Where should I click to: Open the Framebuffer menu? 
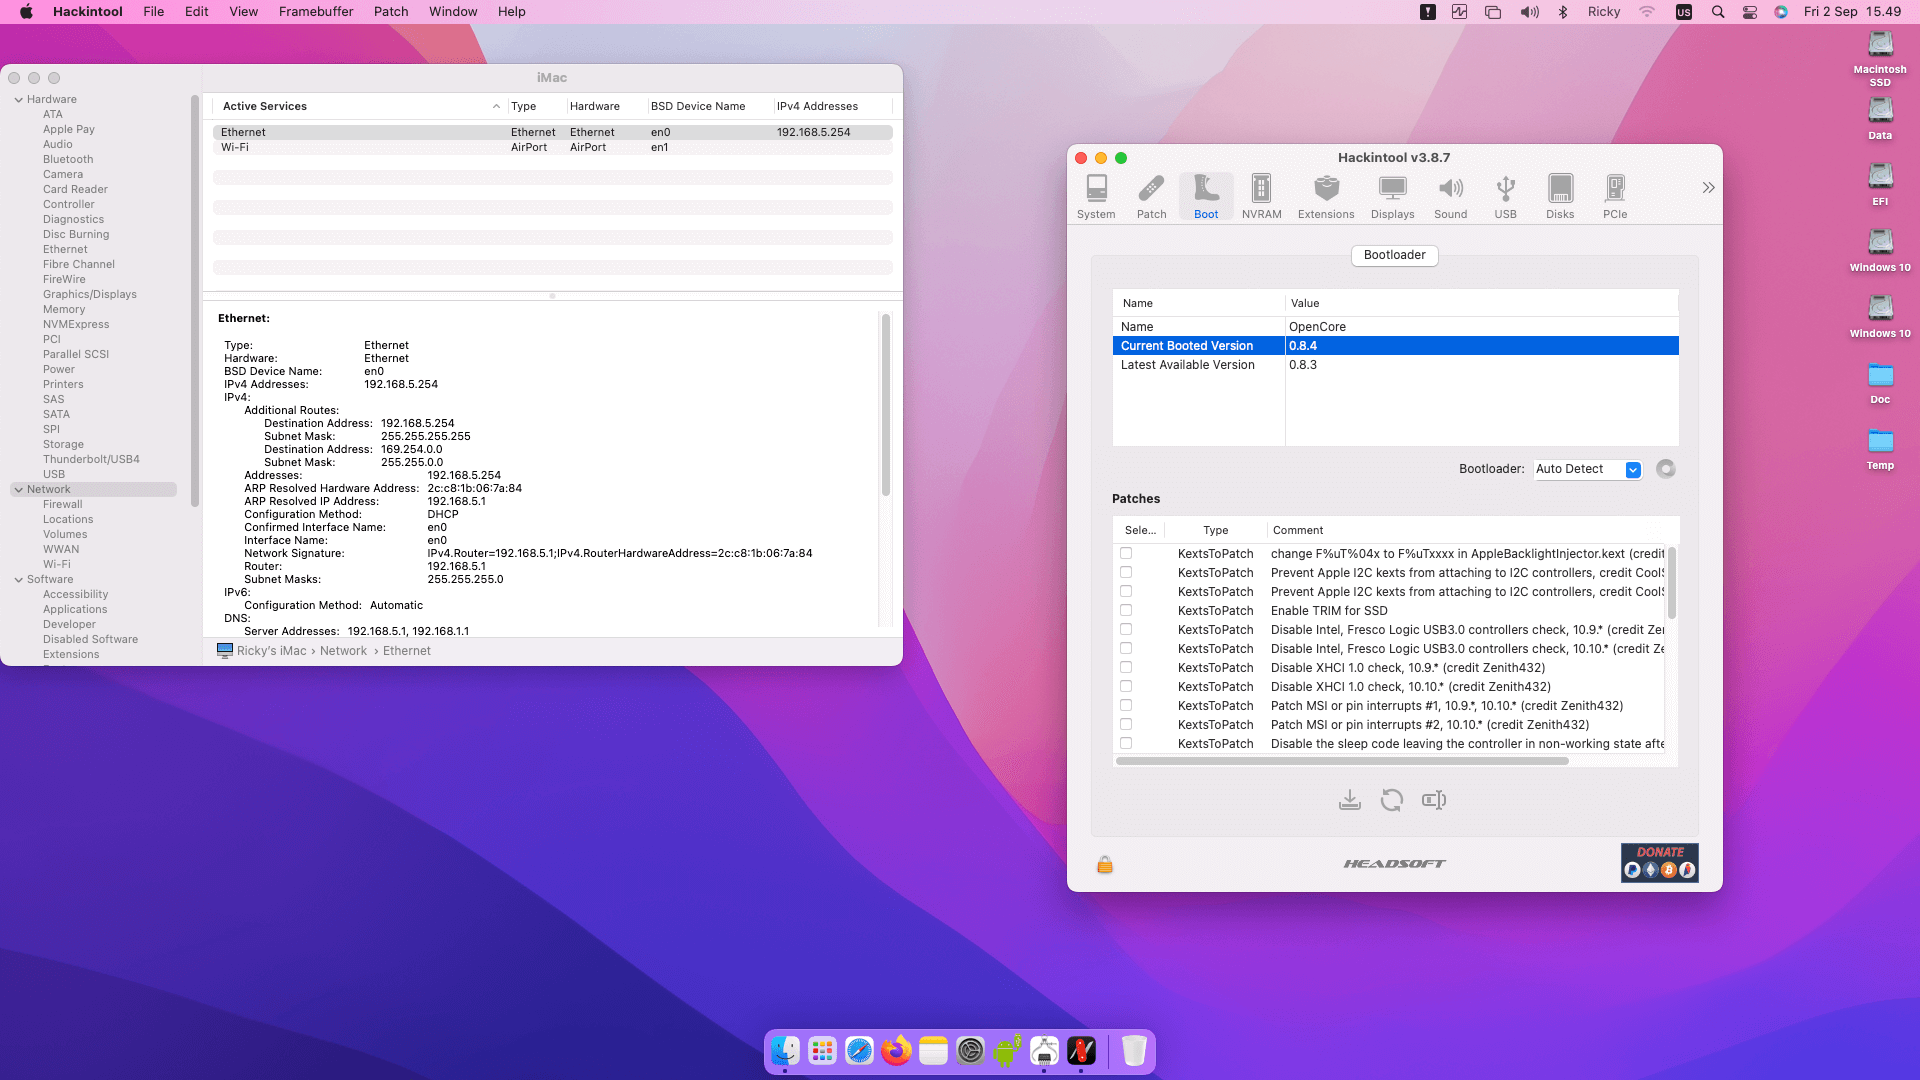point(316,11)
